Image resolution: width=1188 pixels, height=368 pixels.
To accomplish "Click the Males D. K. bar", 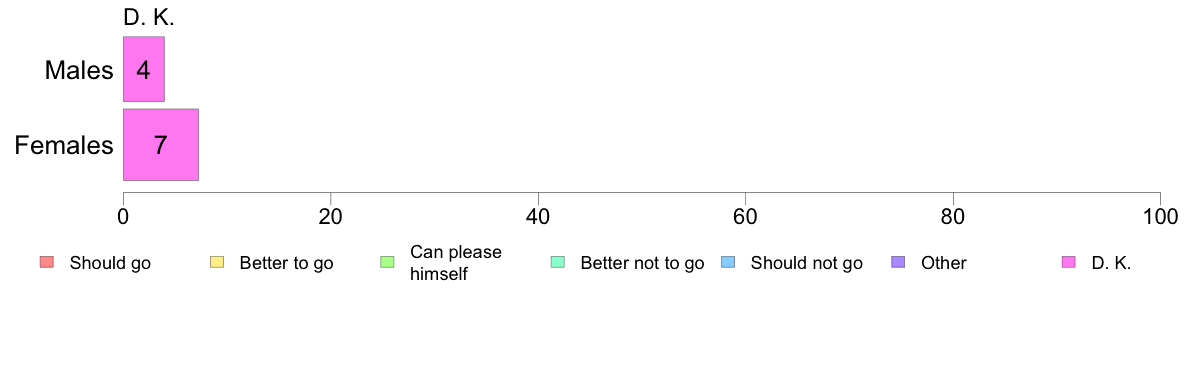I will click(144, 69).
